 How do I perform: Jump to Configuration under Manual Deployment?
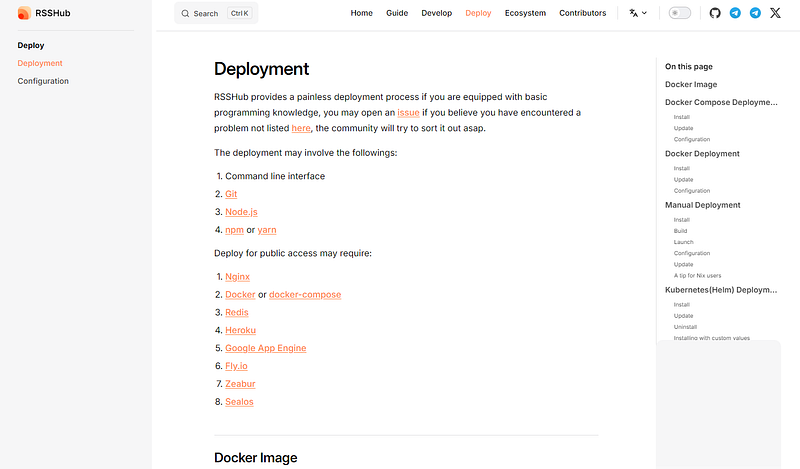coord(692,254)
